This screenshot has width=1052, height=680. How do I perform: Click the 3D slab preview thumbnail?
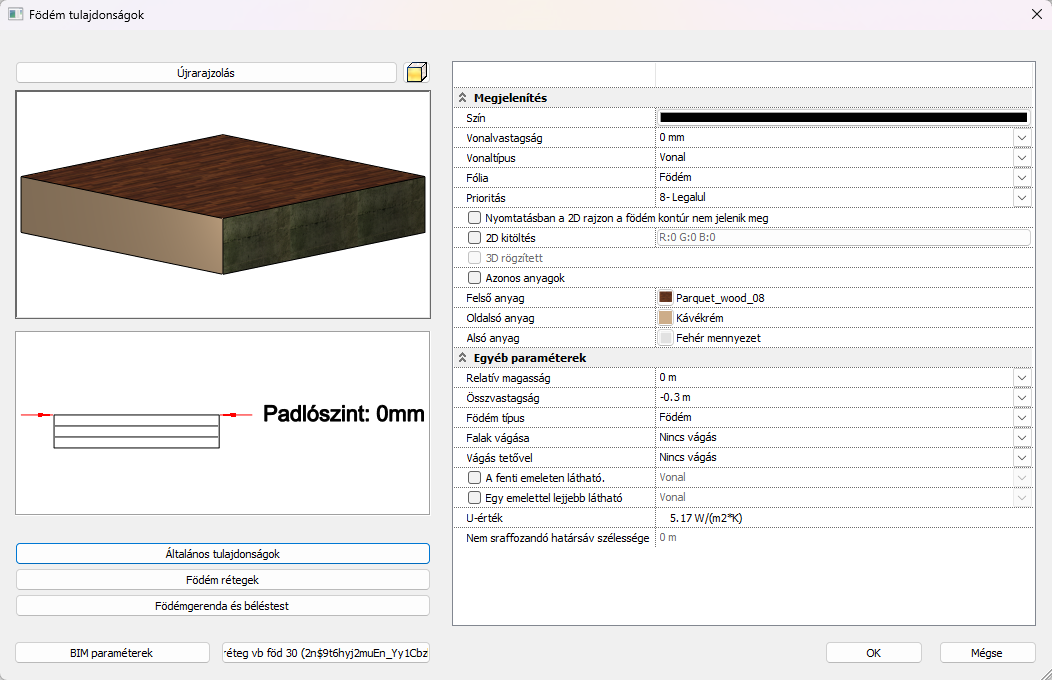tap(223, 205)
